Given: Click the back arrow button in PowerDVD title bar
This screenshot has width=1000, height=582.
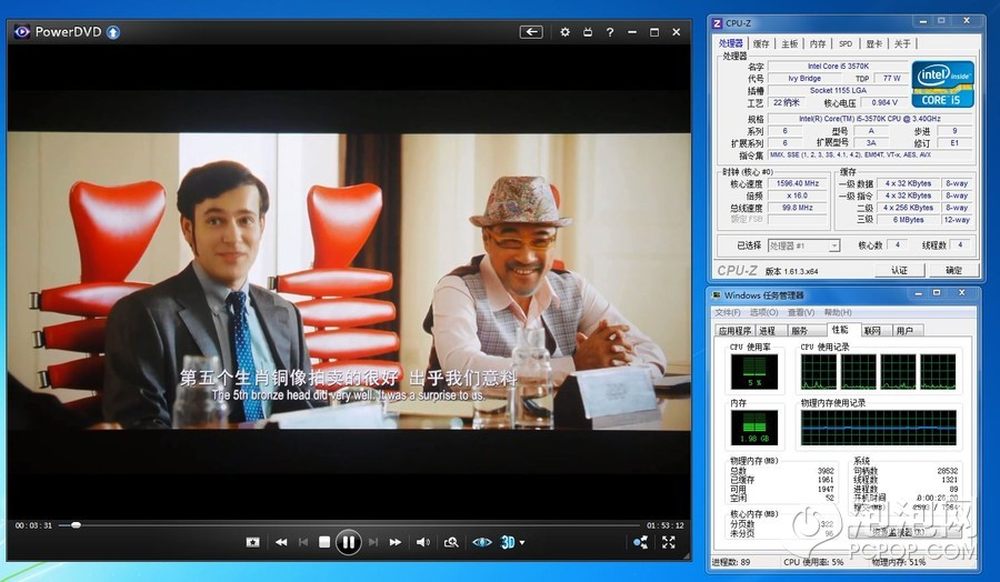Looking at the screenshot, I should pos(531,32).
